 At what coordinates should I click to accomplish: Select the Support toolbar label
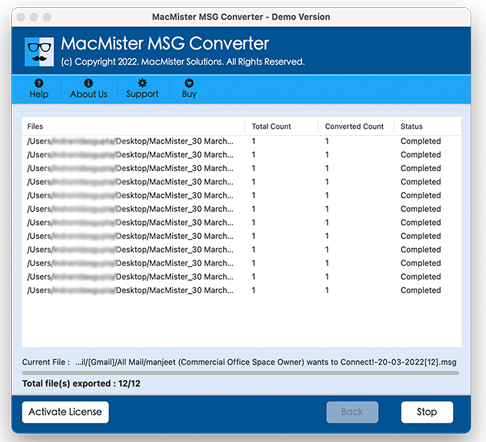click(142, 94)
